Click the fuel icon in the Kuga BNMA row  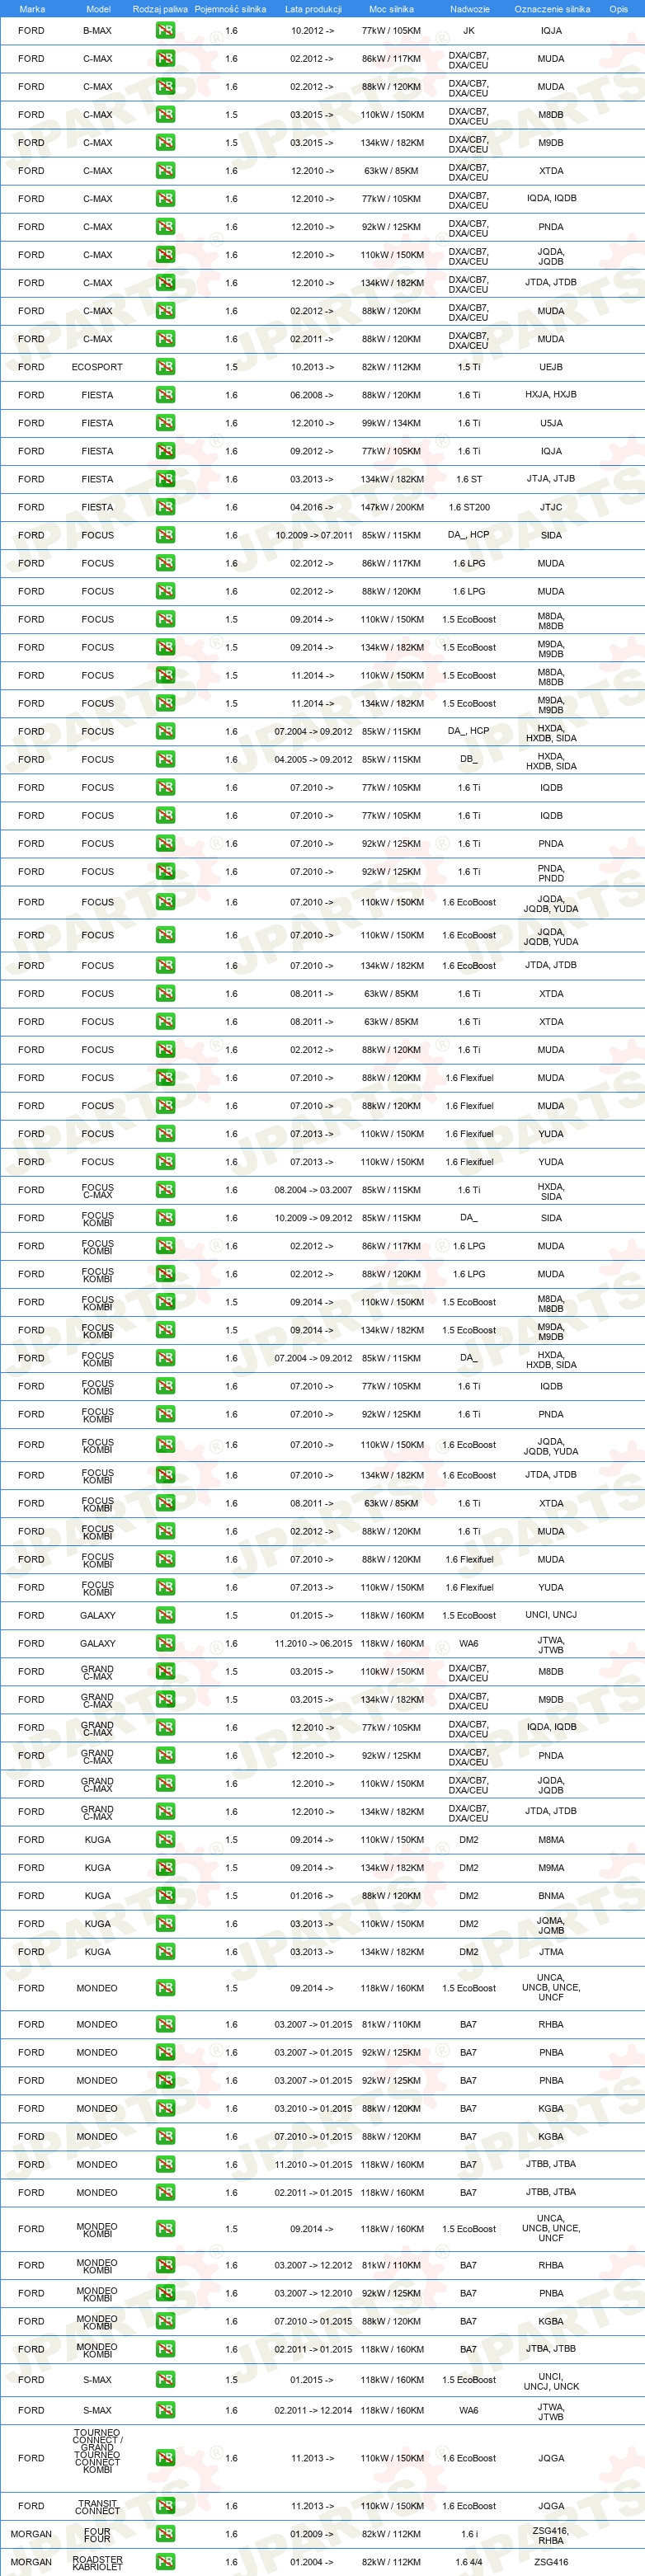click(x=165, y=1895)
